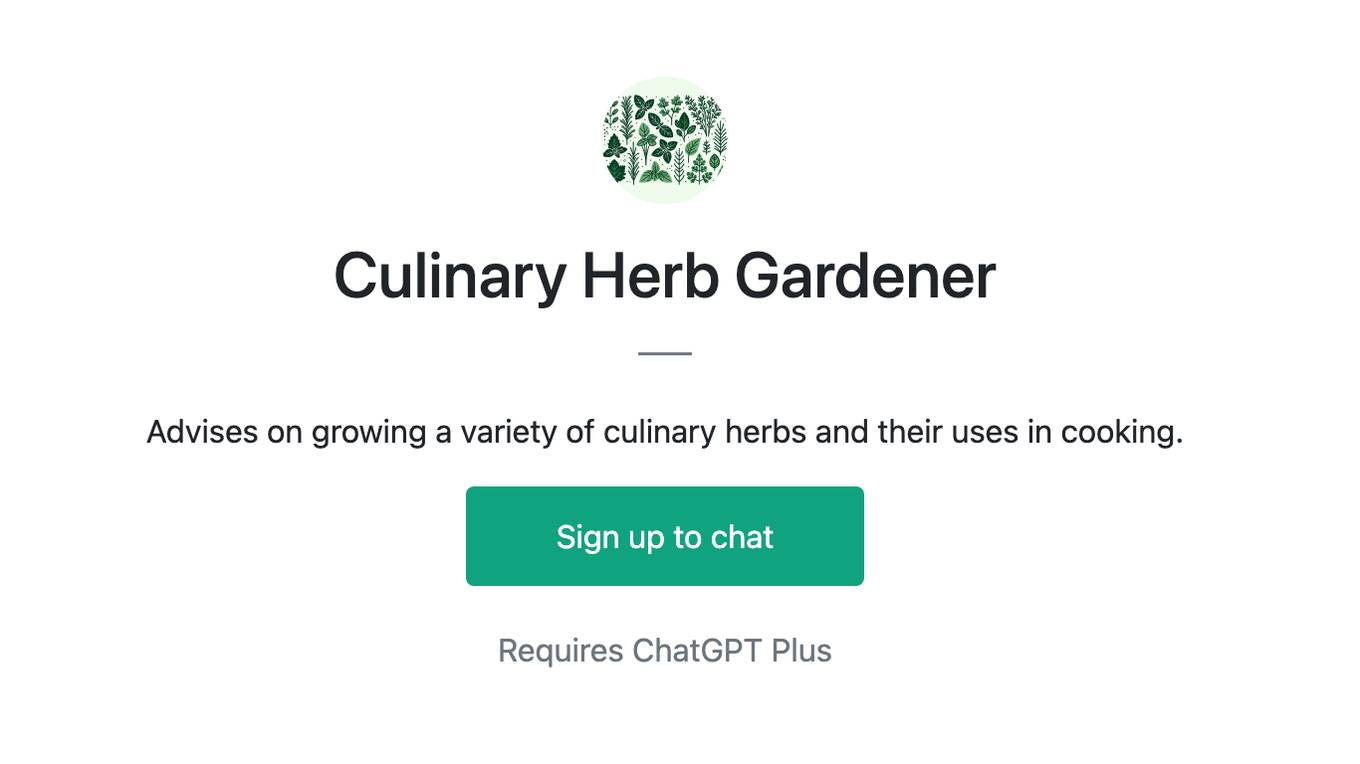Select the Culinary Herb Gardener title

pos(665,276)
